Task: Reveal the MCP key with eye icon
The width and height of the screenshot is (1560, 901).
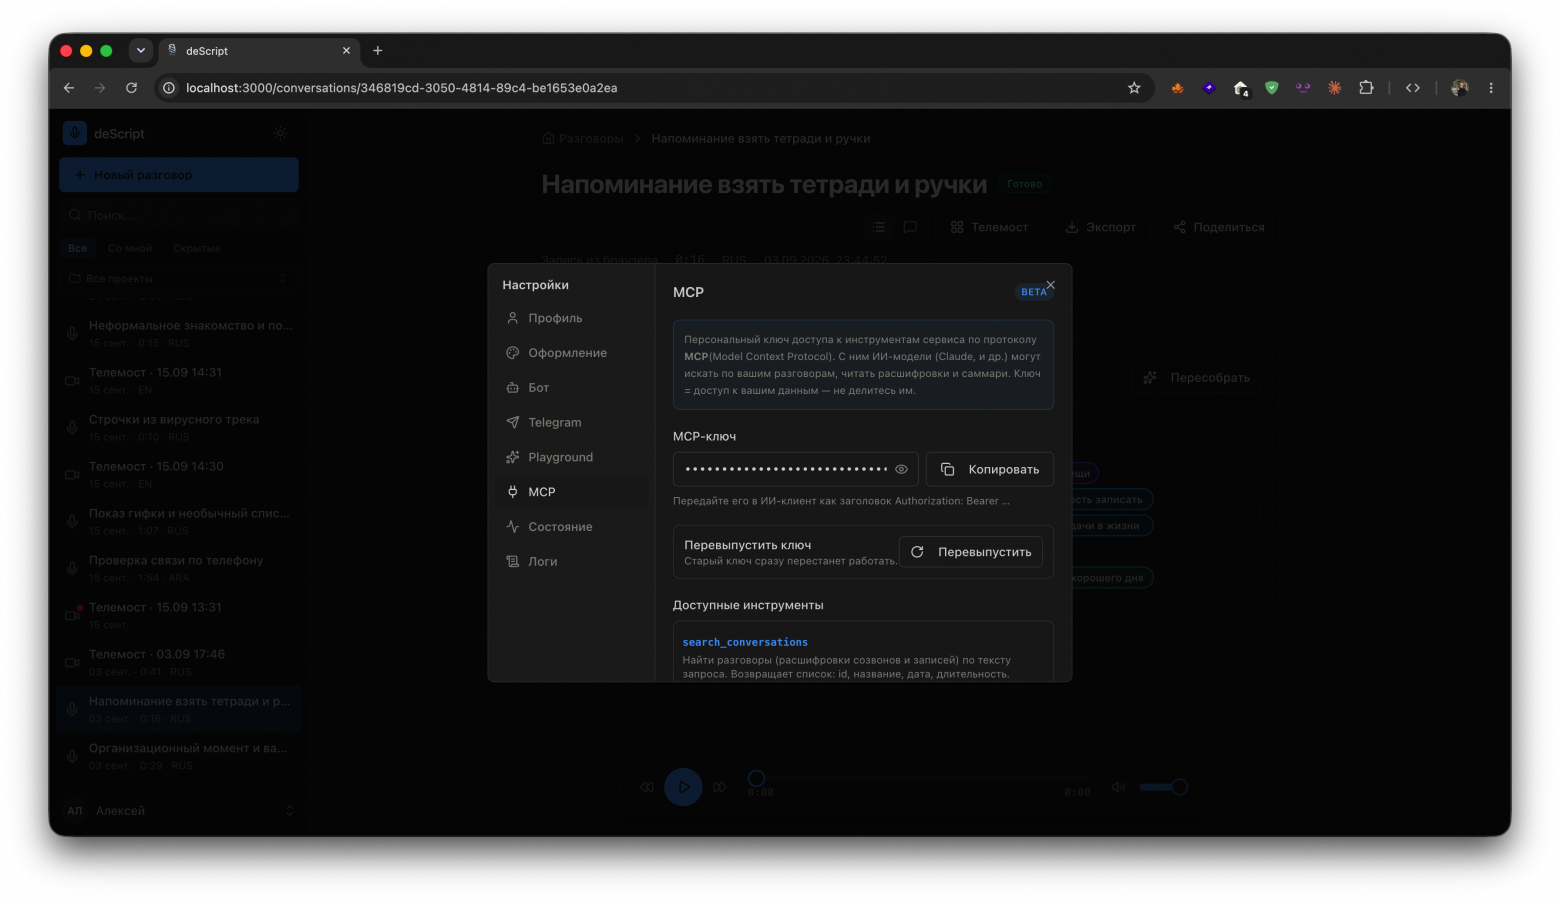Action: coord(901,469)
